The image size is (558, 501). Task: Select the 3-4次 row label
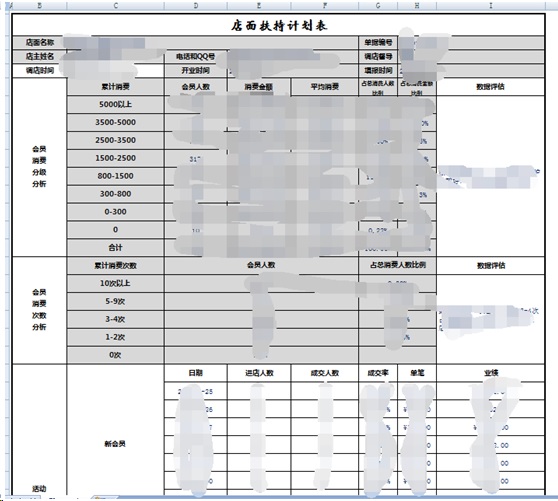pos(115,319)
